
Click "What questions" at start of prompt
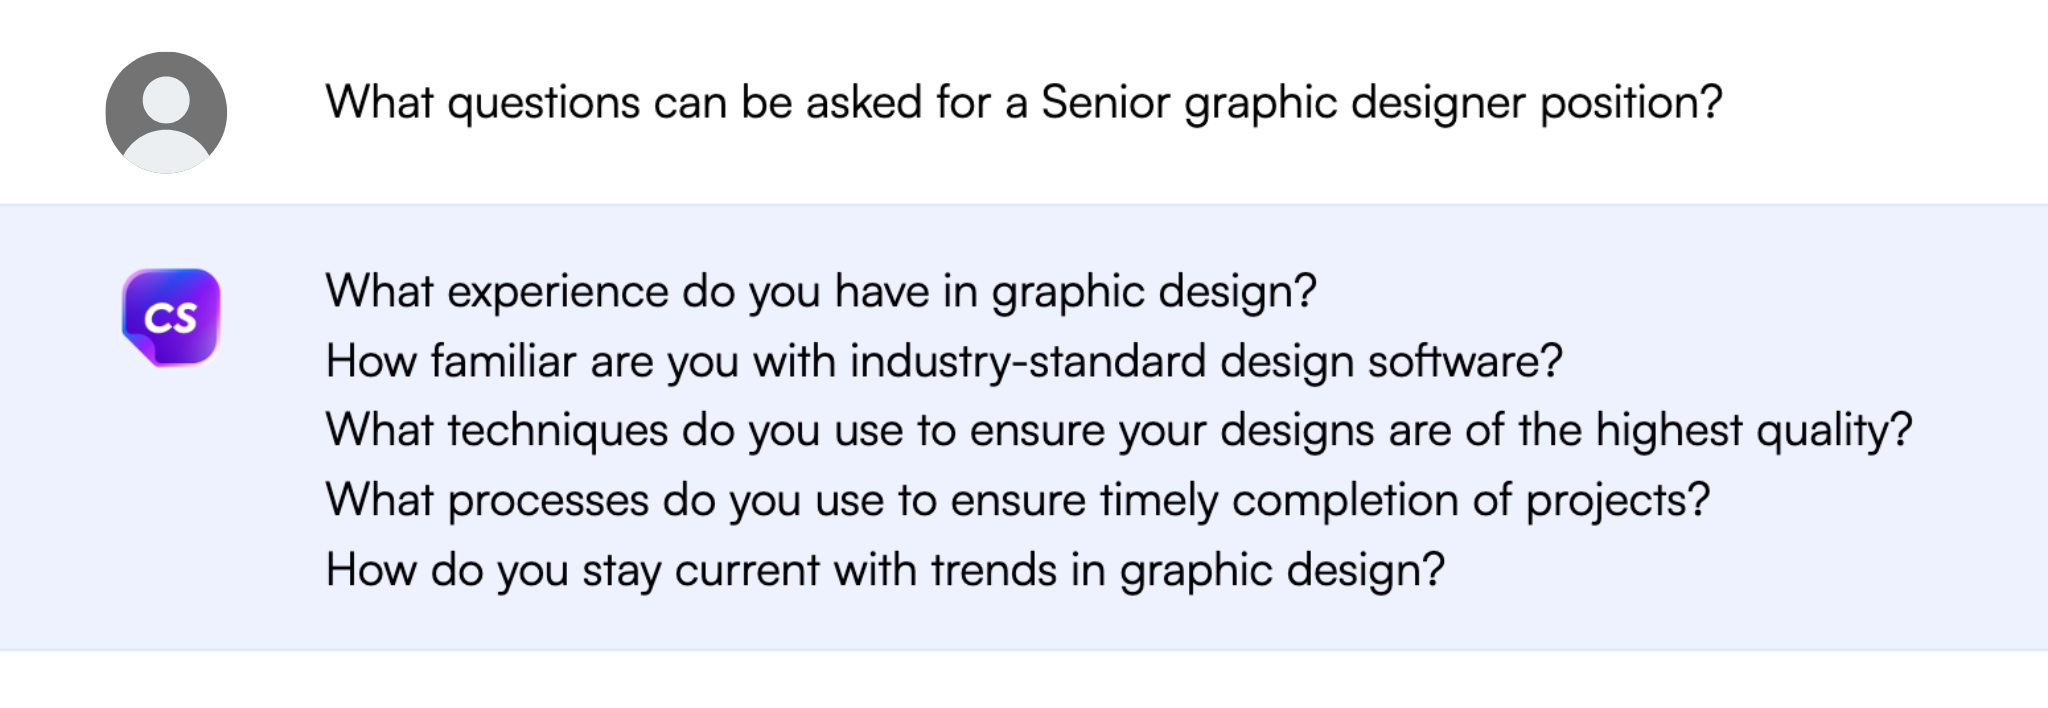pyautogui.click(x=483, y=102)
